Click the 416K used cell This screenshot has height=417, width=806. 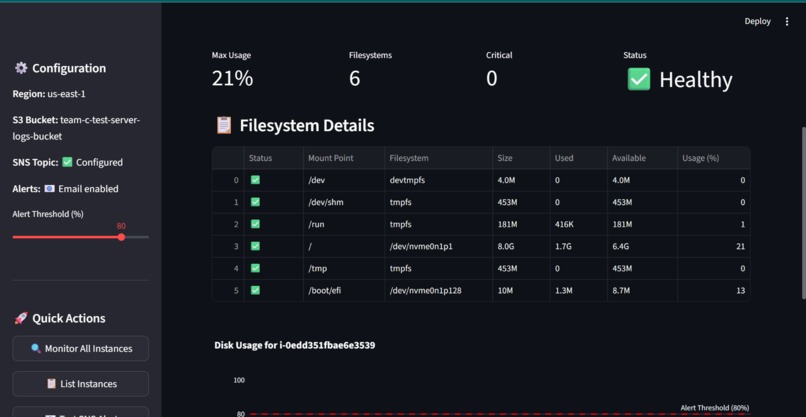578,224
